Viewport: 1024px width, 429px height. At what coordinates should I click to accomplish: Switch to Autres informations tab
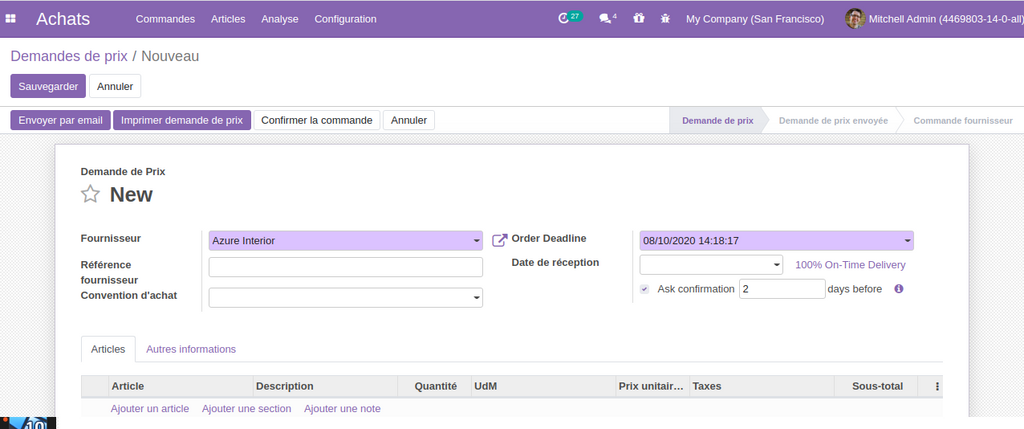[191, 349]
